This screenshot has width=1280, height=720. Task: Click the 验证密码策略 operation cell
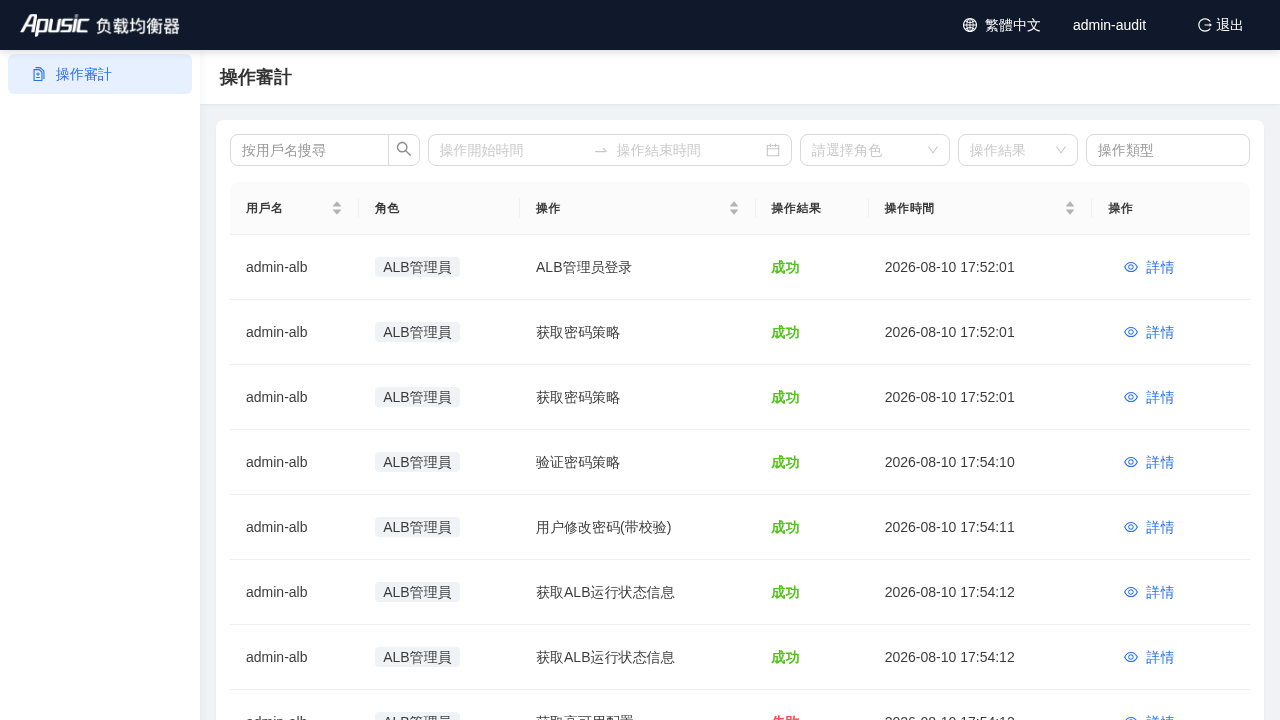pos(578,462)
